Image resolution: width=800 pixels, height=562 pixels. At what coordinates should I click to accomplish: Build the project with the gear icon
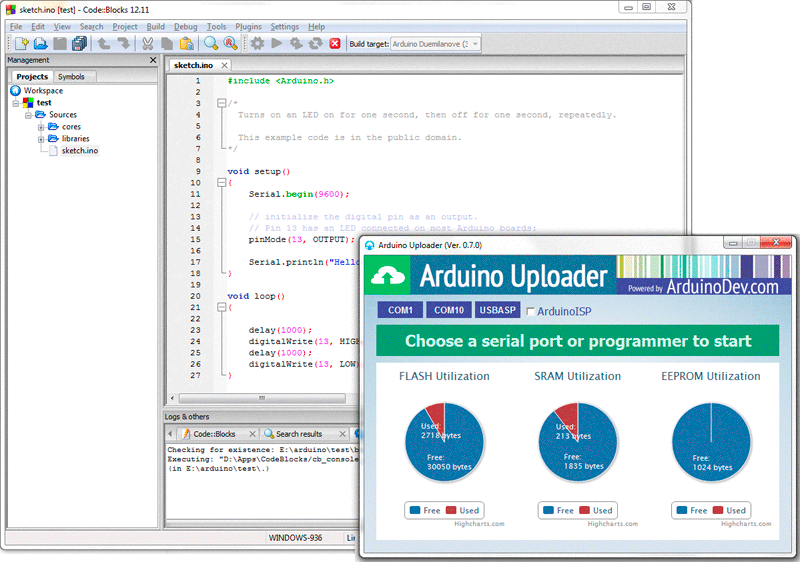(x=257, y=44)
